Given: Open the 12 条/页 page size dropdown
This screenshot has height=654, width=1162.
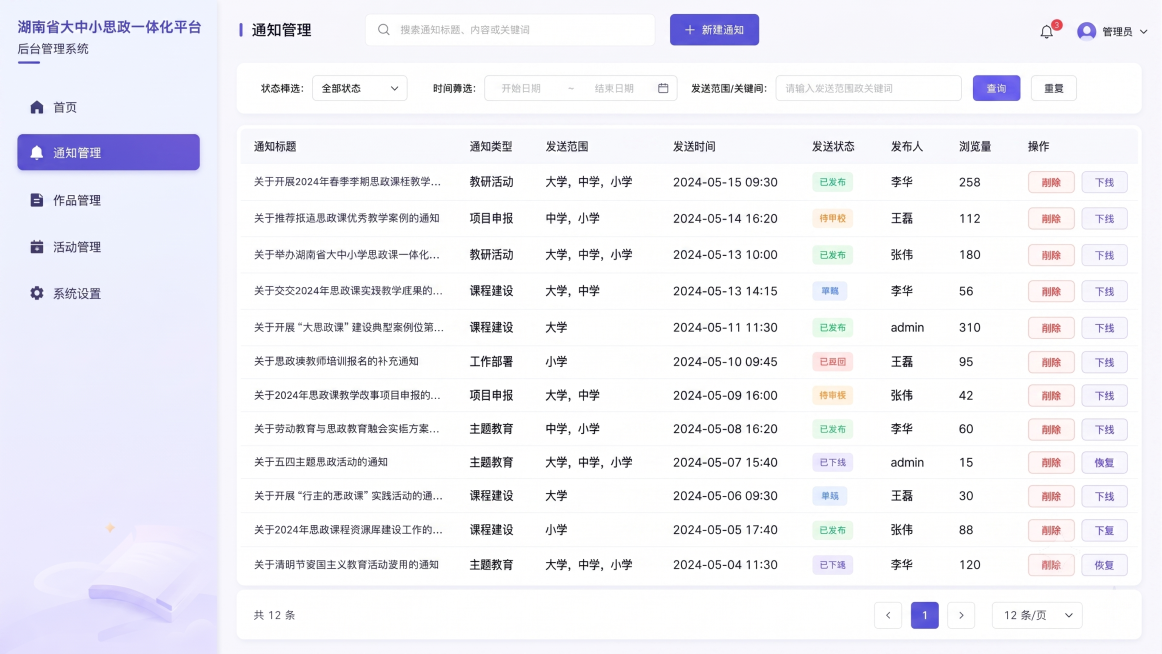Looking at the screenshot, I should coord(1037,615).
